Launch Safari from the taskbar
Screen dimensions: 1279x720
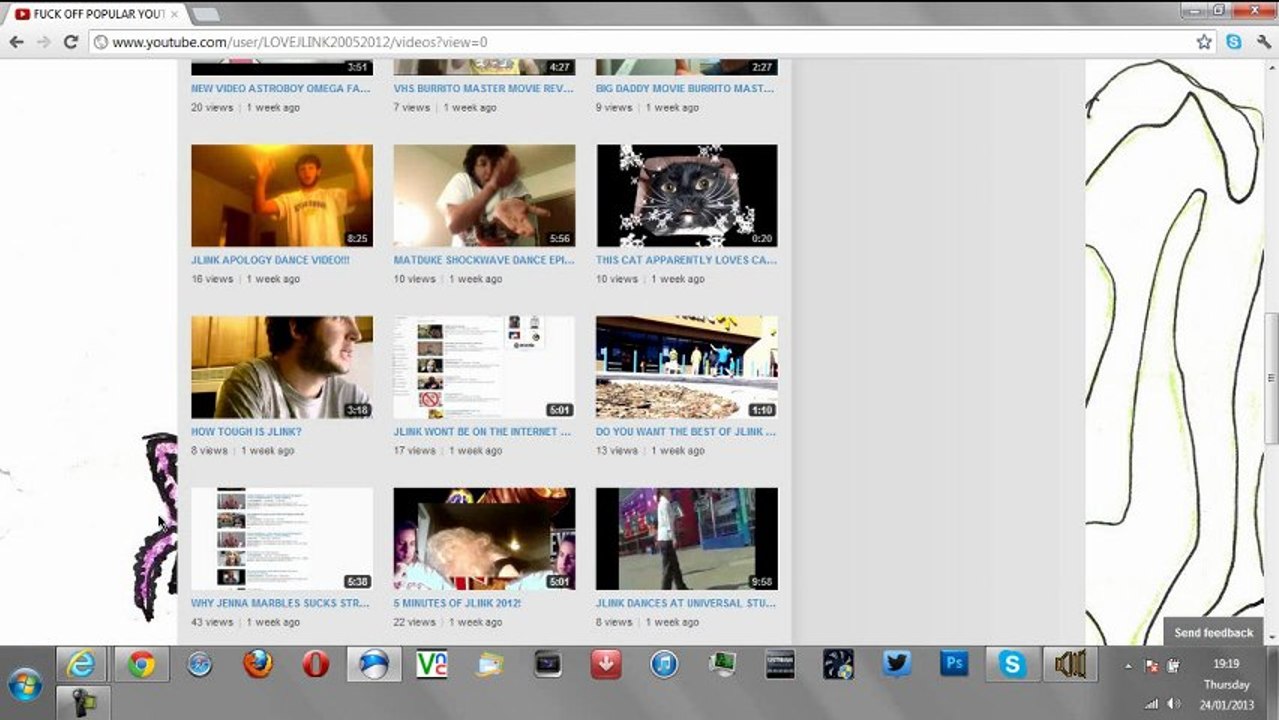(x=200, y=664)
